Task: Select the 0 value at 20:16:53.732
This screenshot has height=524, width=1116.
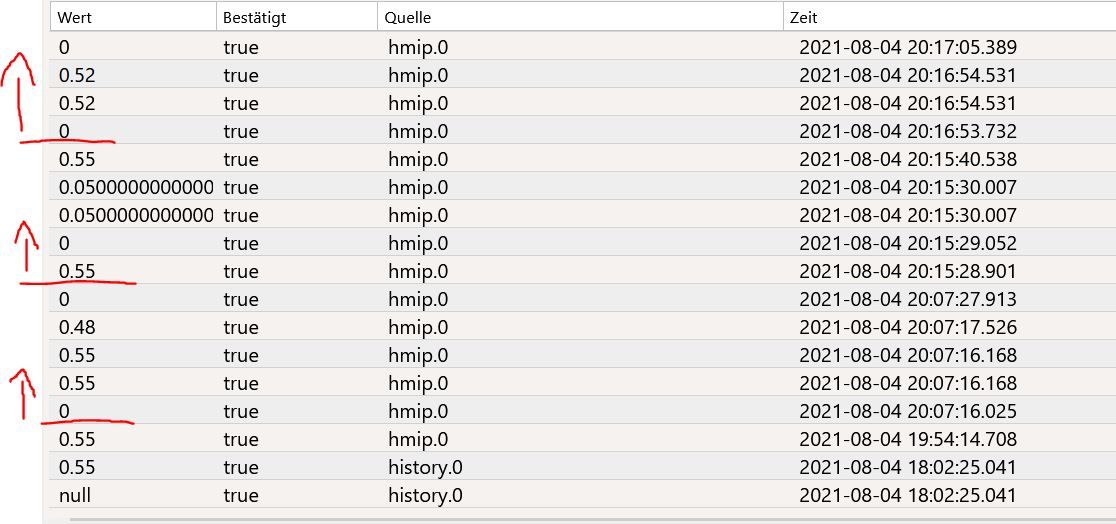Action: point(64,132)
